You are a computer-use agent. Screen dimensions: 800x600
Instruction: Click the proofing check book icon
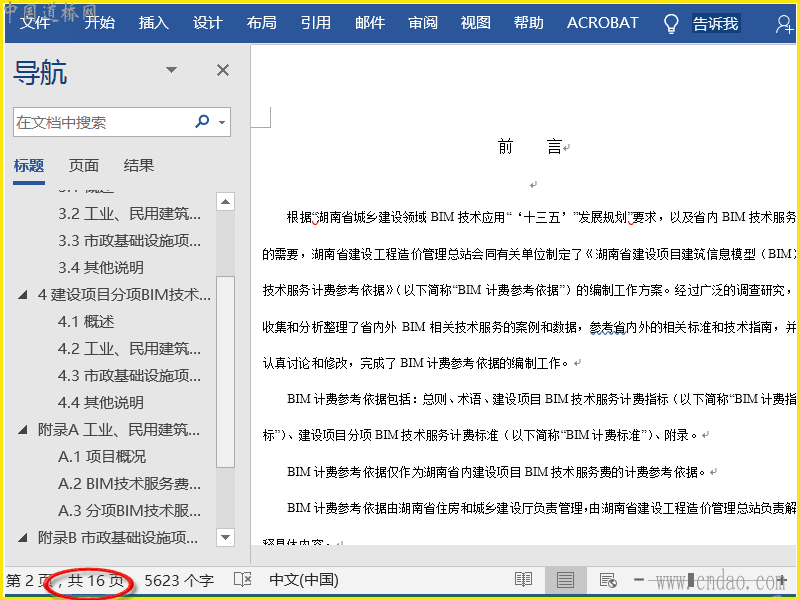pos(243,580)
